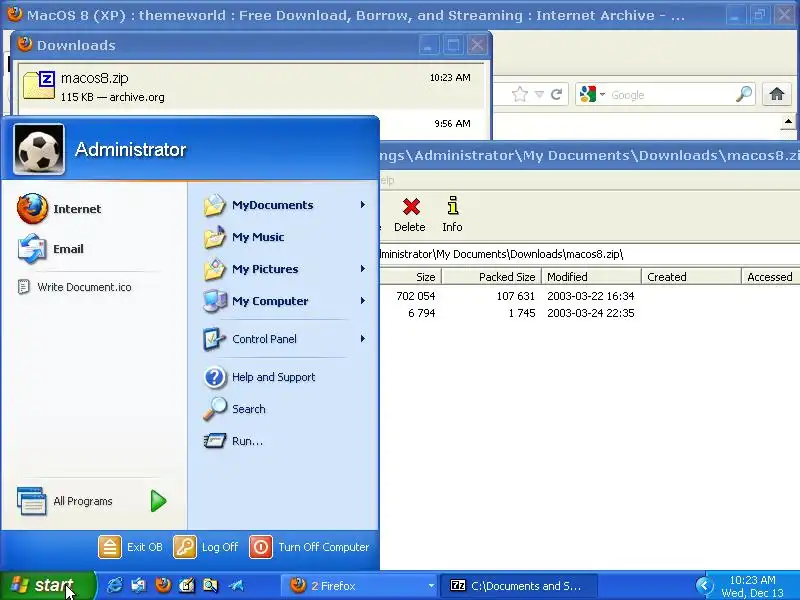Open Help and Support
800x600 pixels.
[259, 377]
